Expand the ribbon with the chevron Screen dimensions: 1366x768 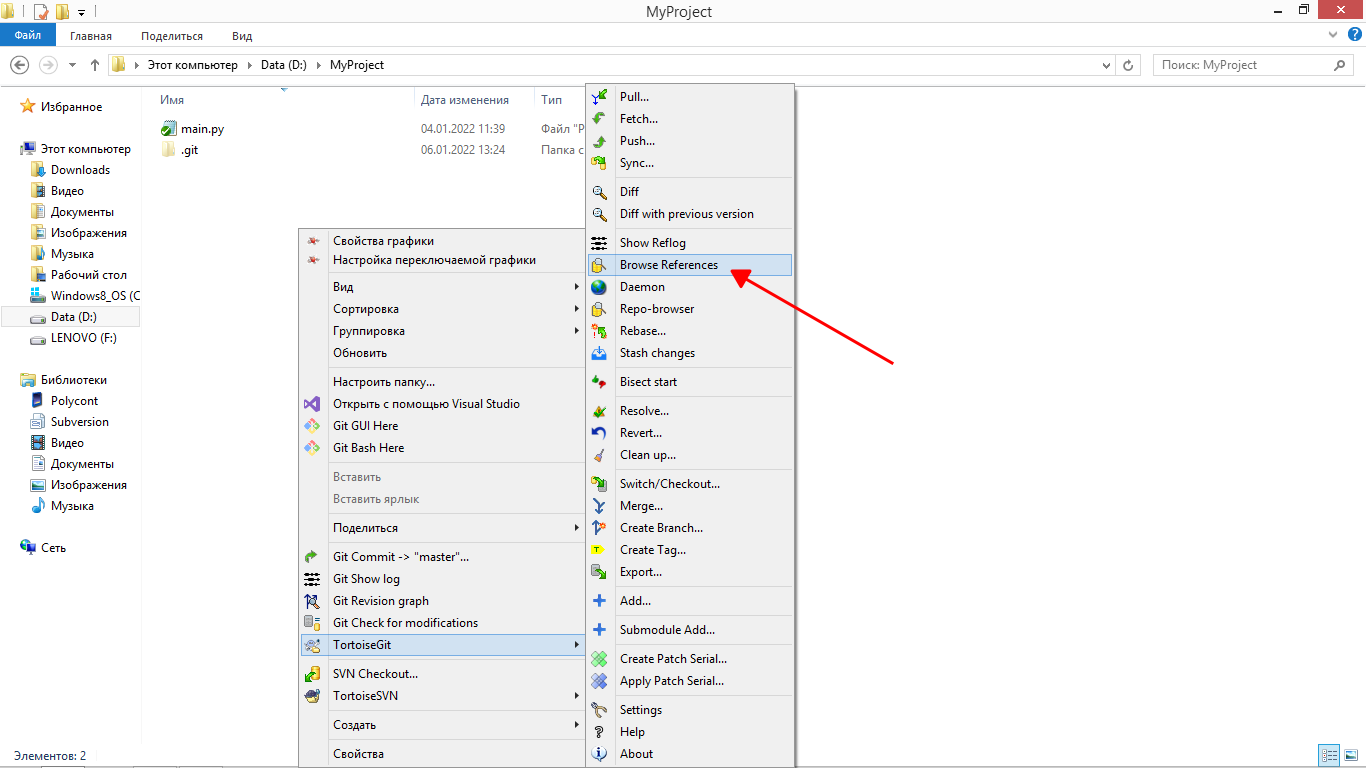click(x=1333, y=35)
